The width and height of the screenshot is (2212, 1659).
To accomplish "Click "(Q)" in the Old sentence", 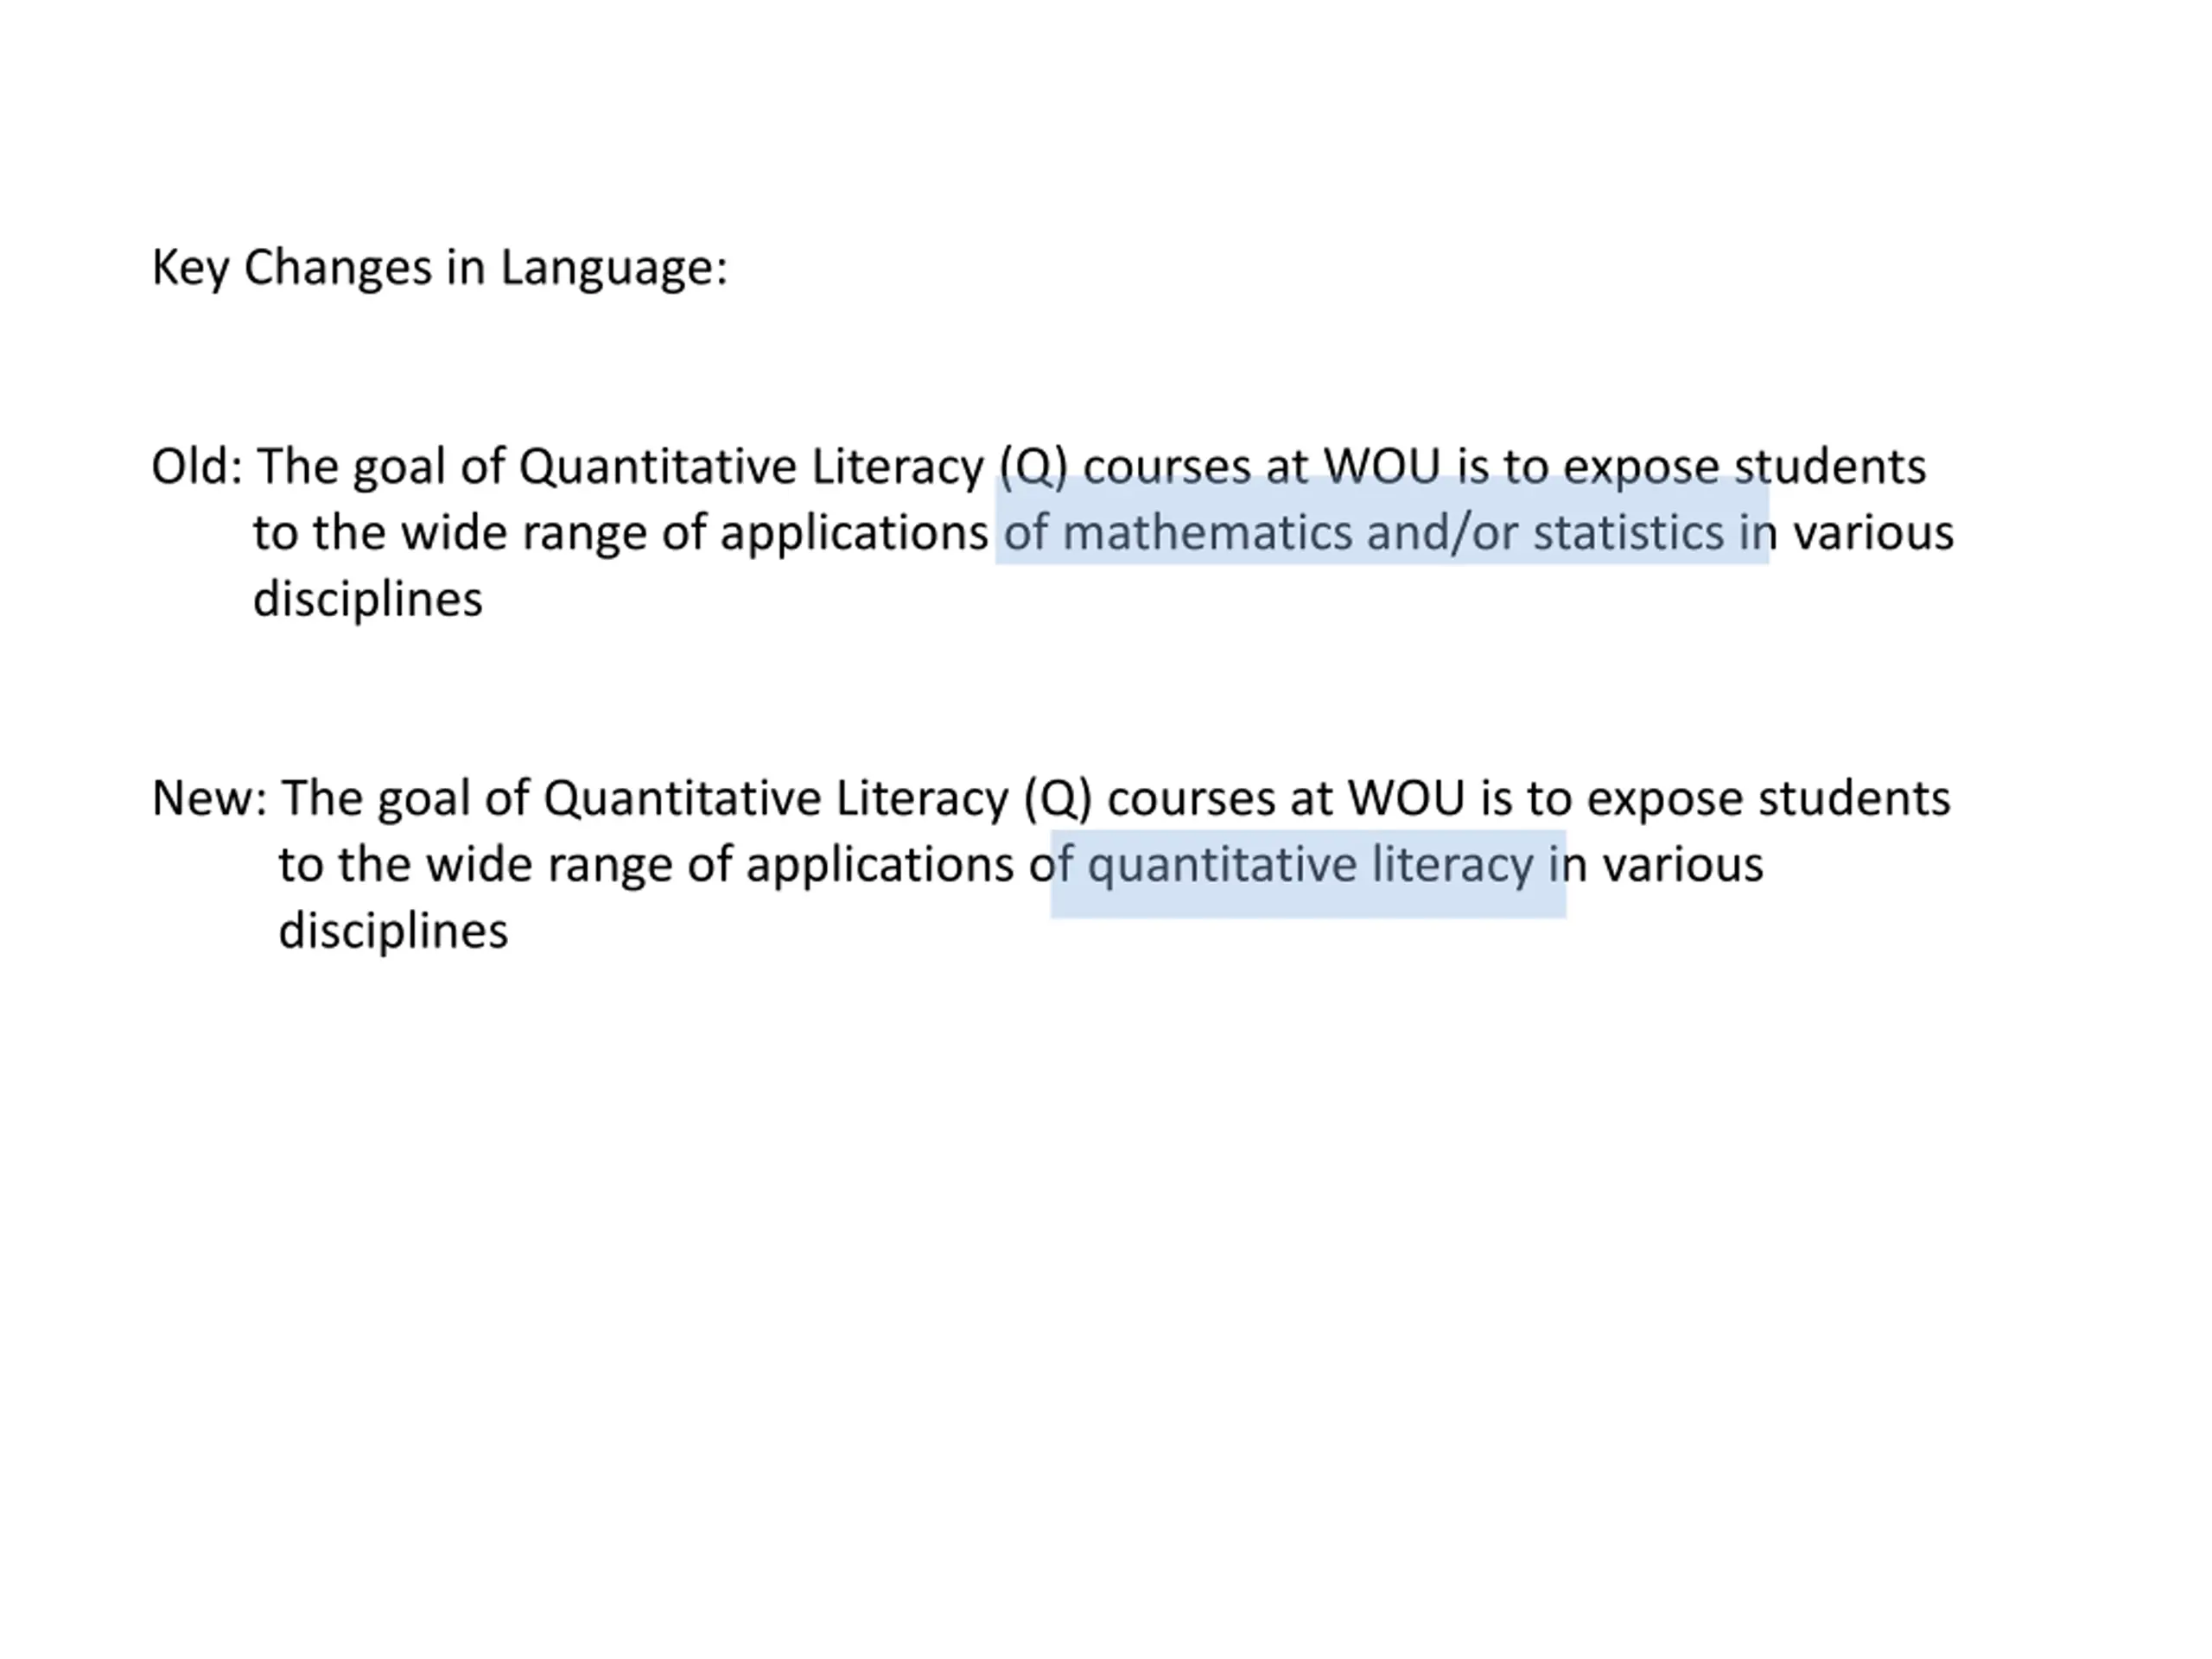I will [x=1033, y=467].
